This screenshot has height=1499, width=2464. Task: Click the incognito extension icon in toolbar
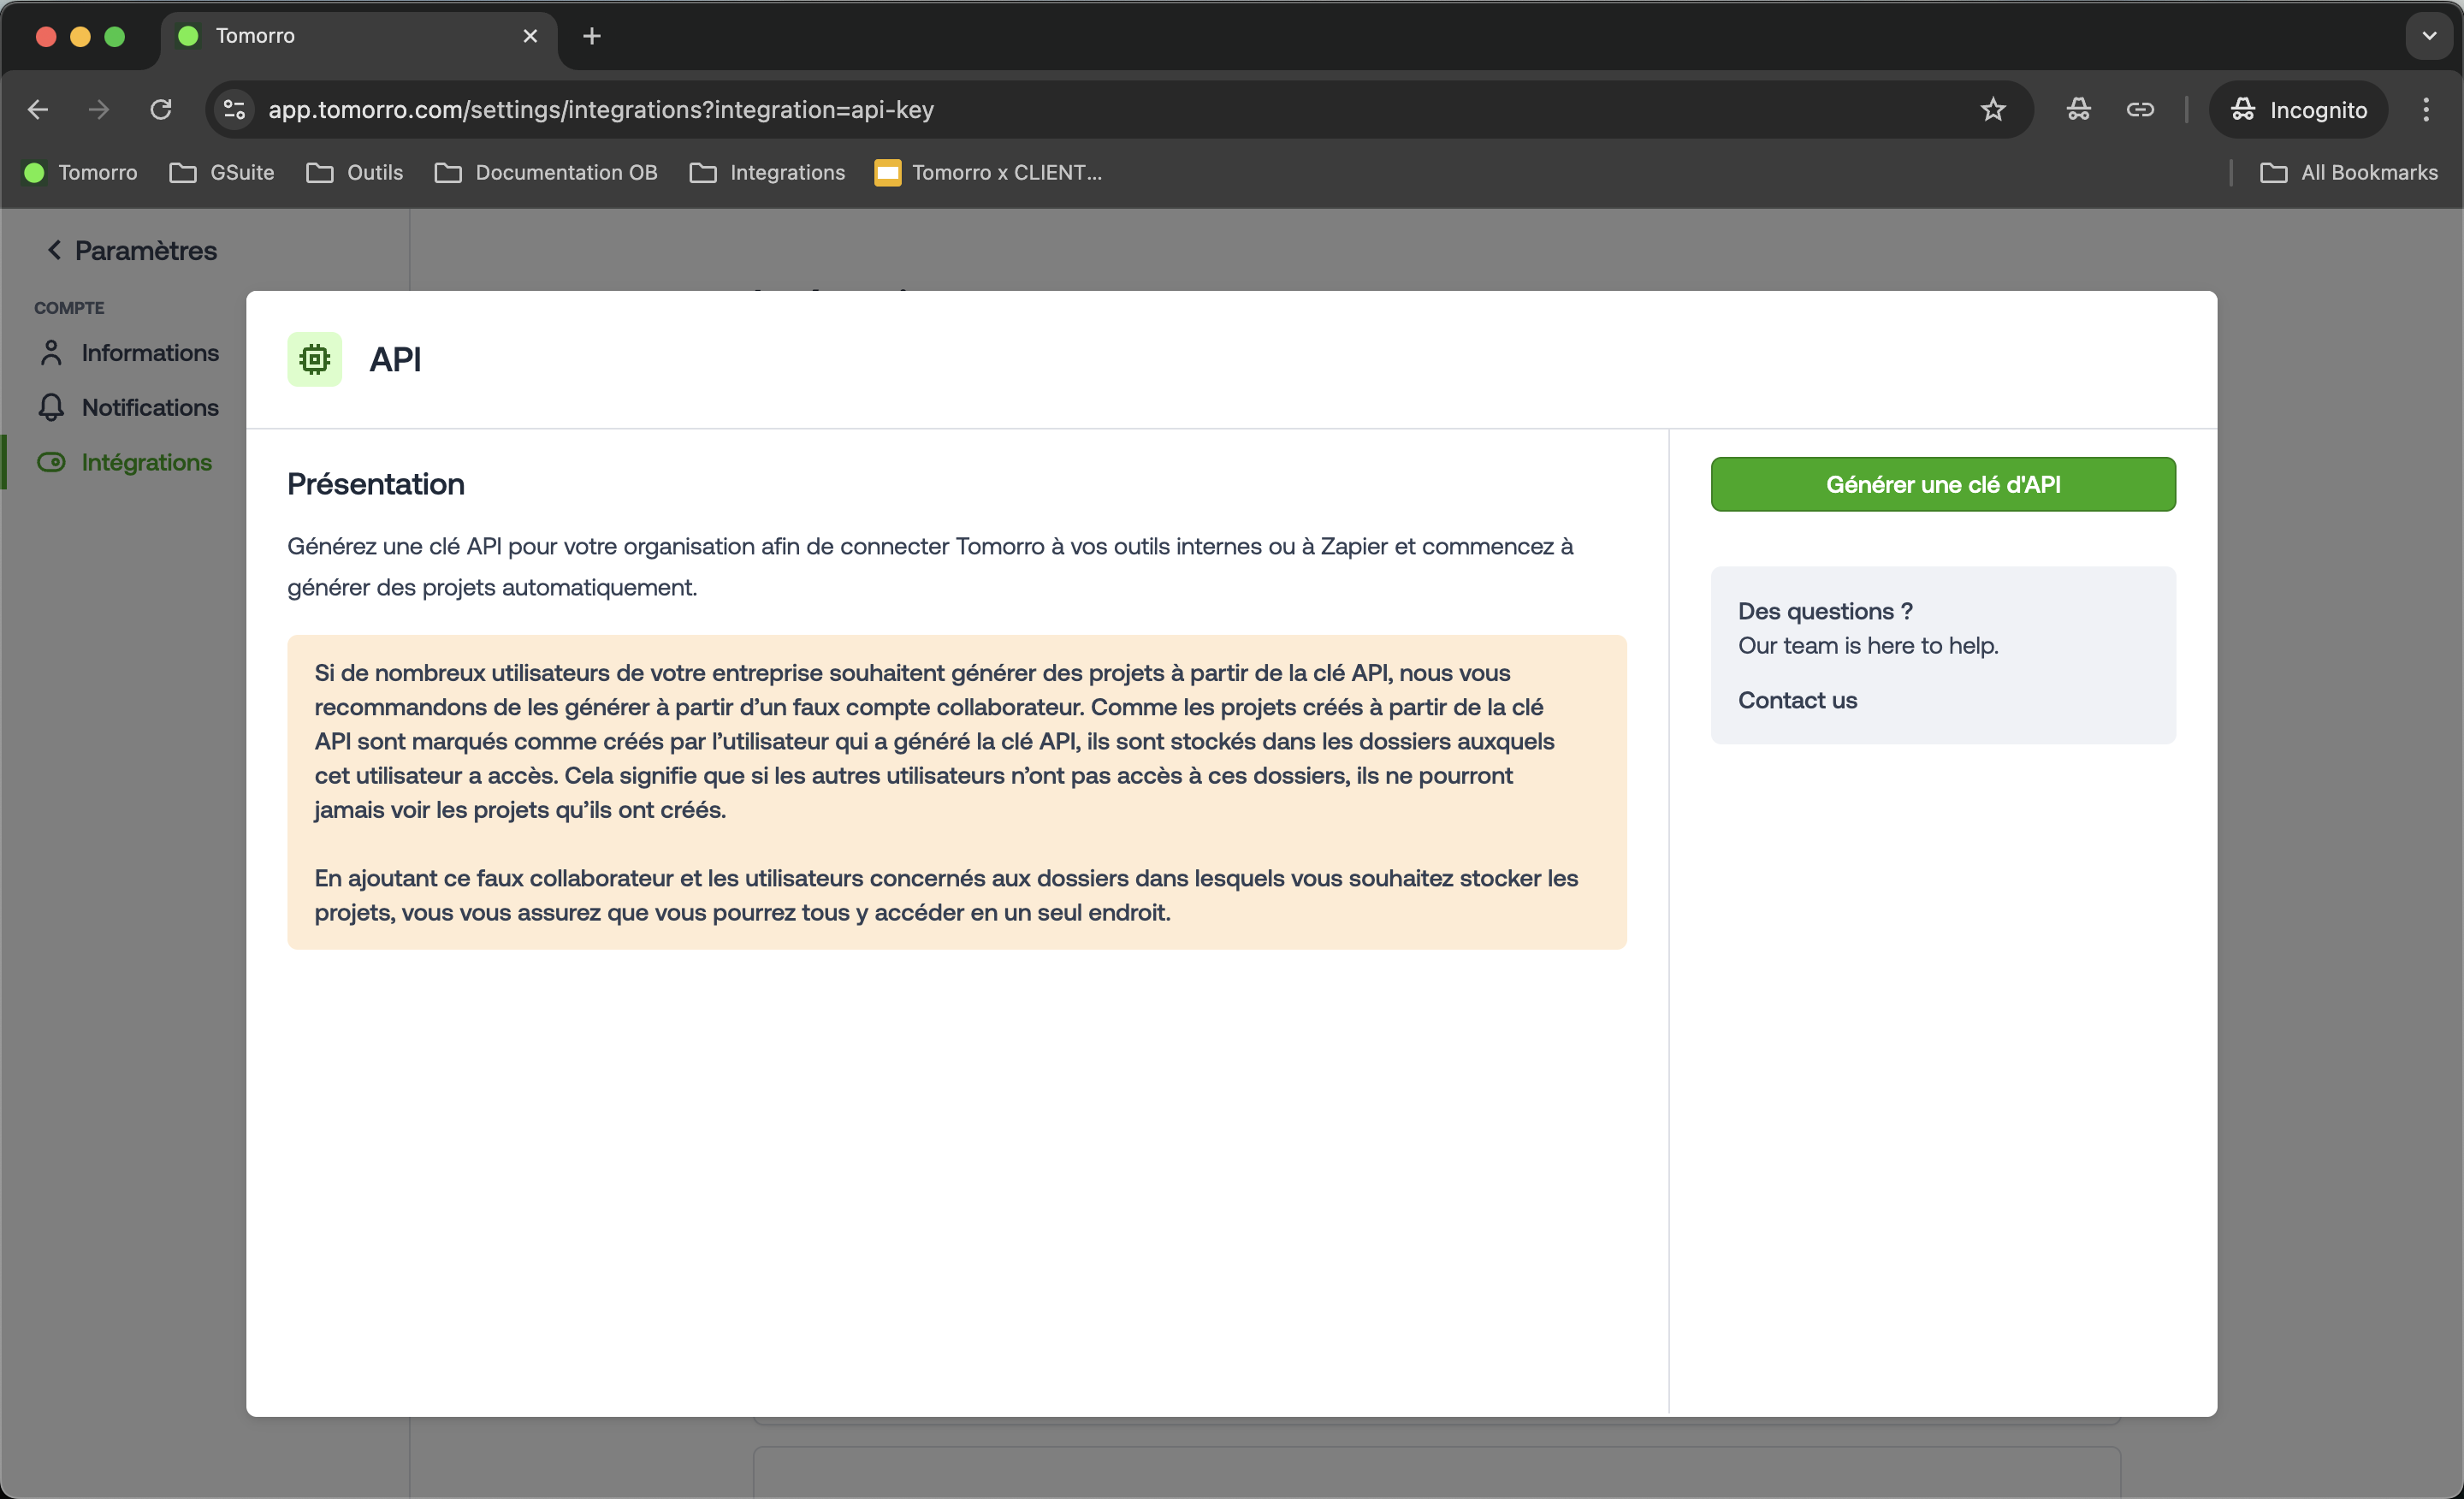(2078, 109)
